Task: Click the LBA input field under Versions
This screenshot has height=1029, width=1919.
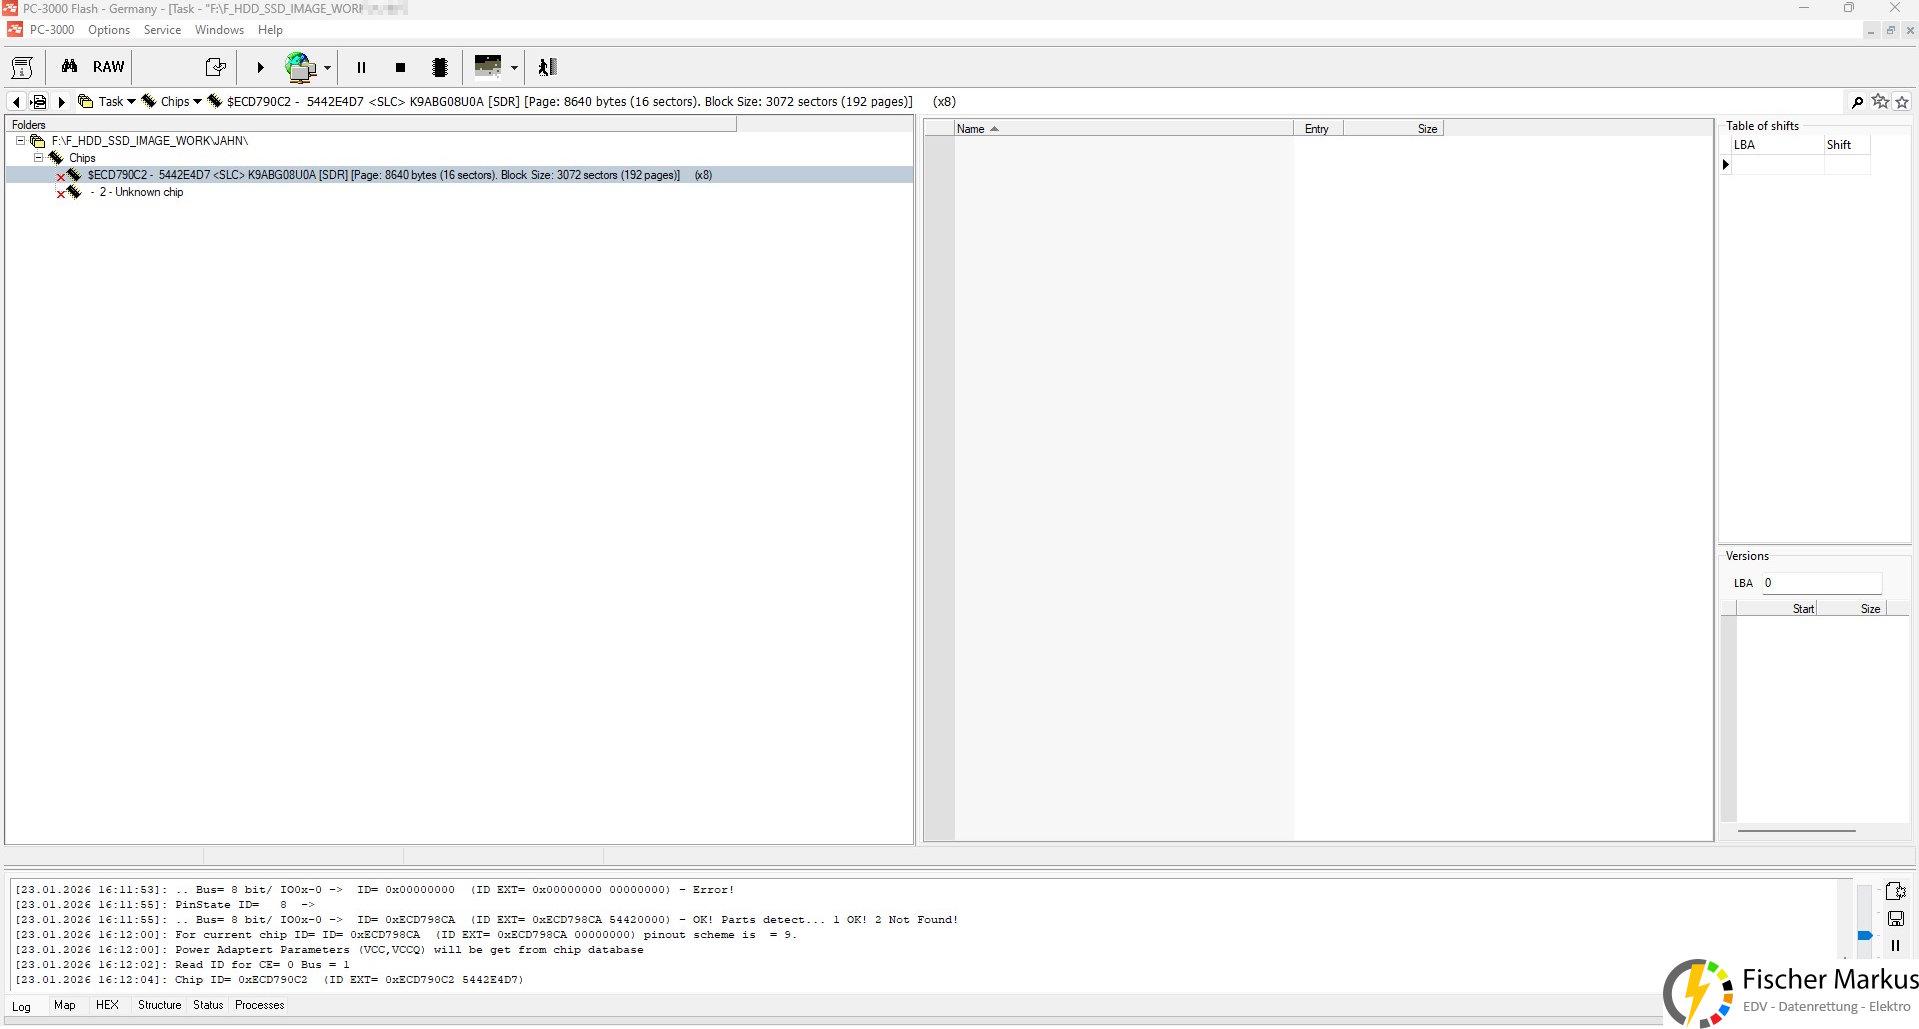Action: click(1820, 583)
